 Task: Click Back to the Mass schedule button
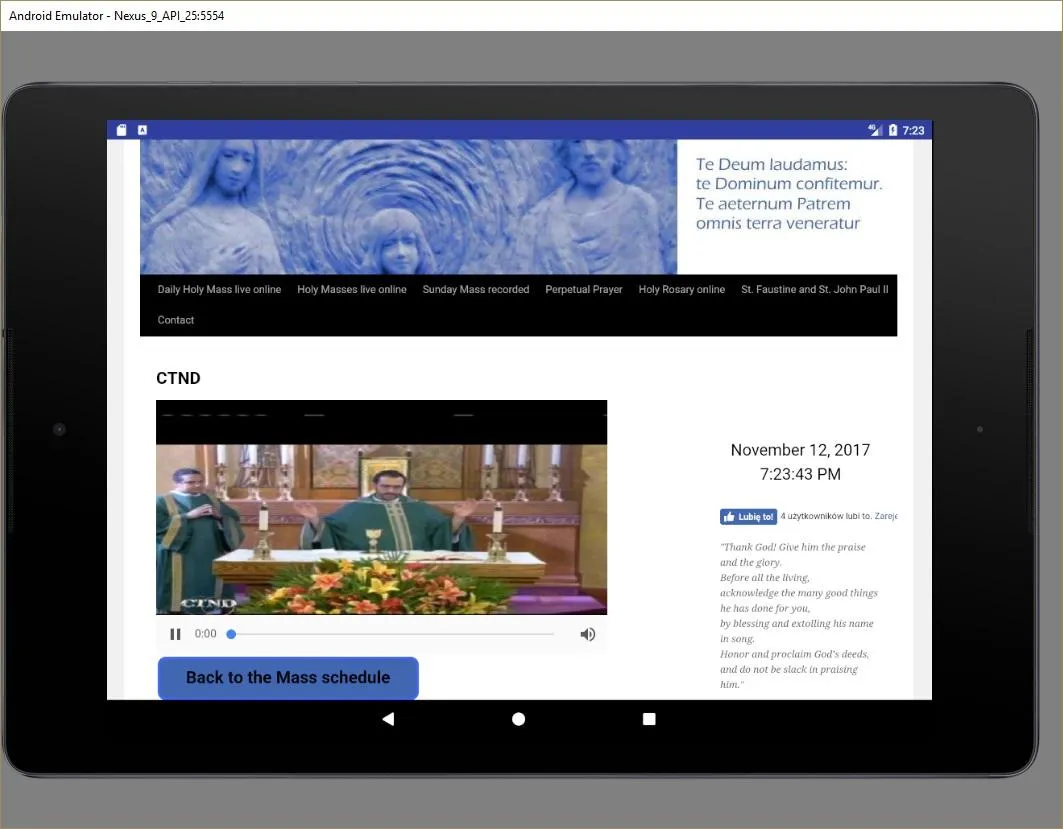pos(288,678)
